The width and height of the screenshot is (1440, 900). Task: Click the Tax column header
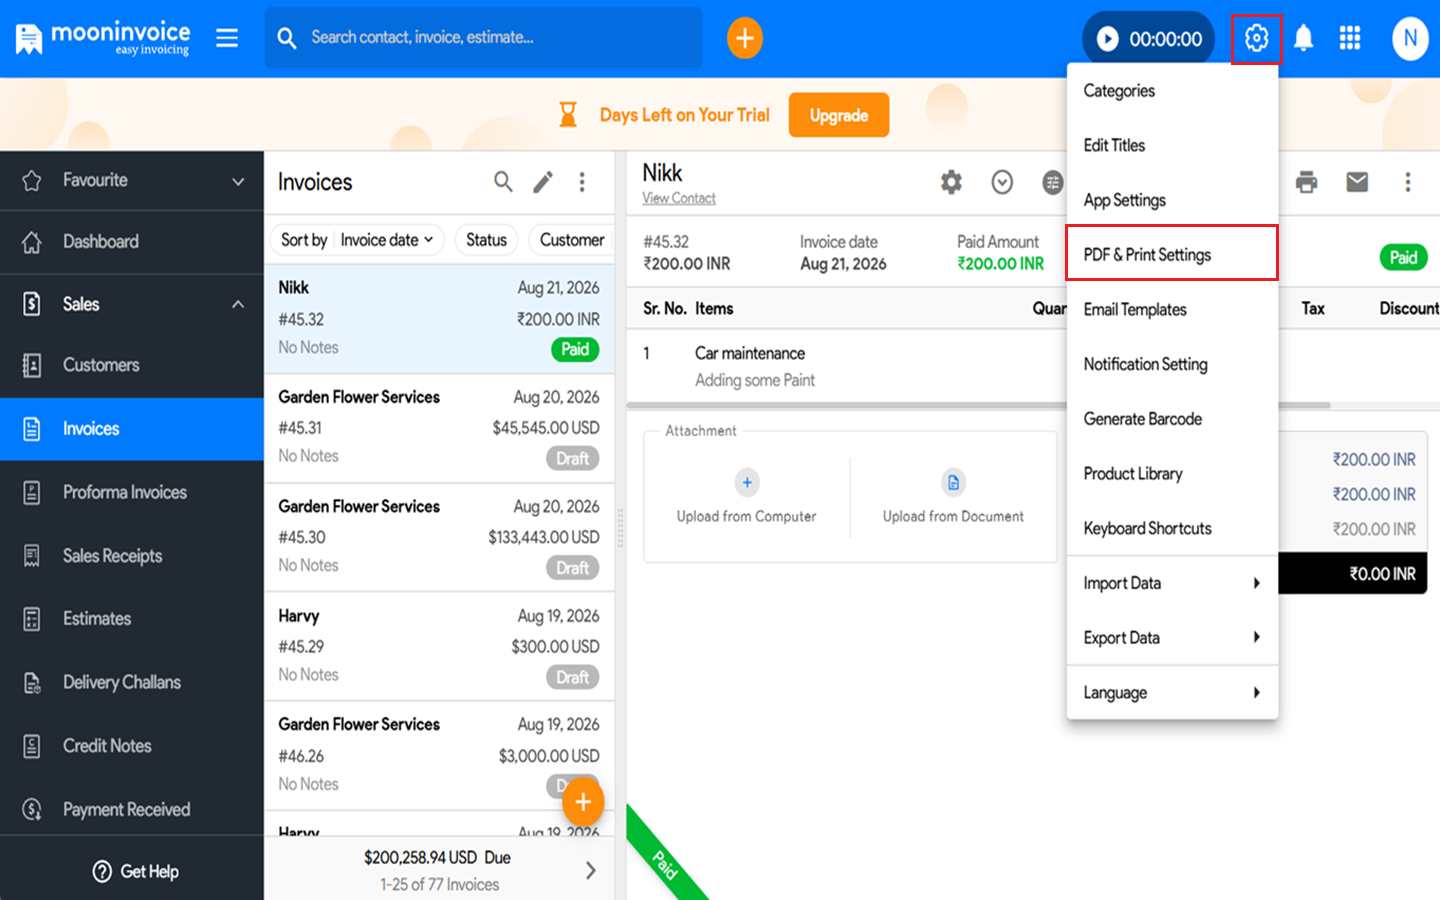tap(1313, 309)
